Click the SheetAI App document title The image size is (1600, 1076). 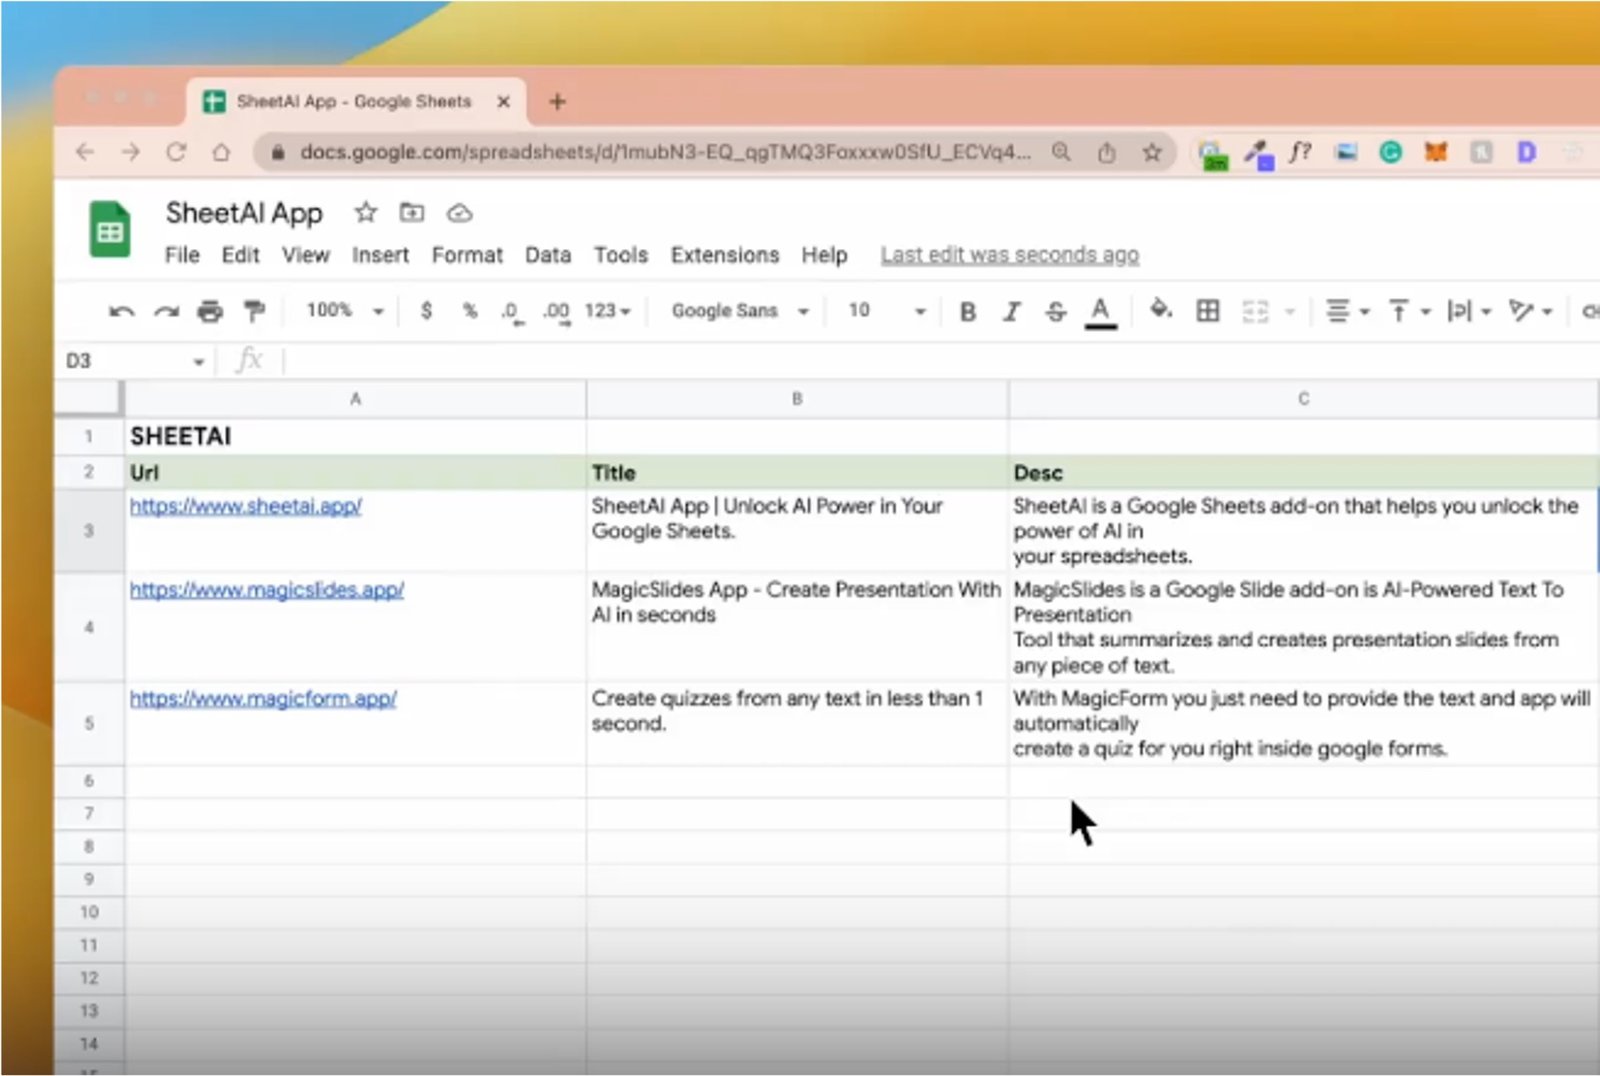244,213
